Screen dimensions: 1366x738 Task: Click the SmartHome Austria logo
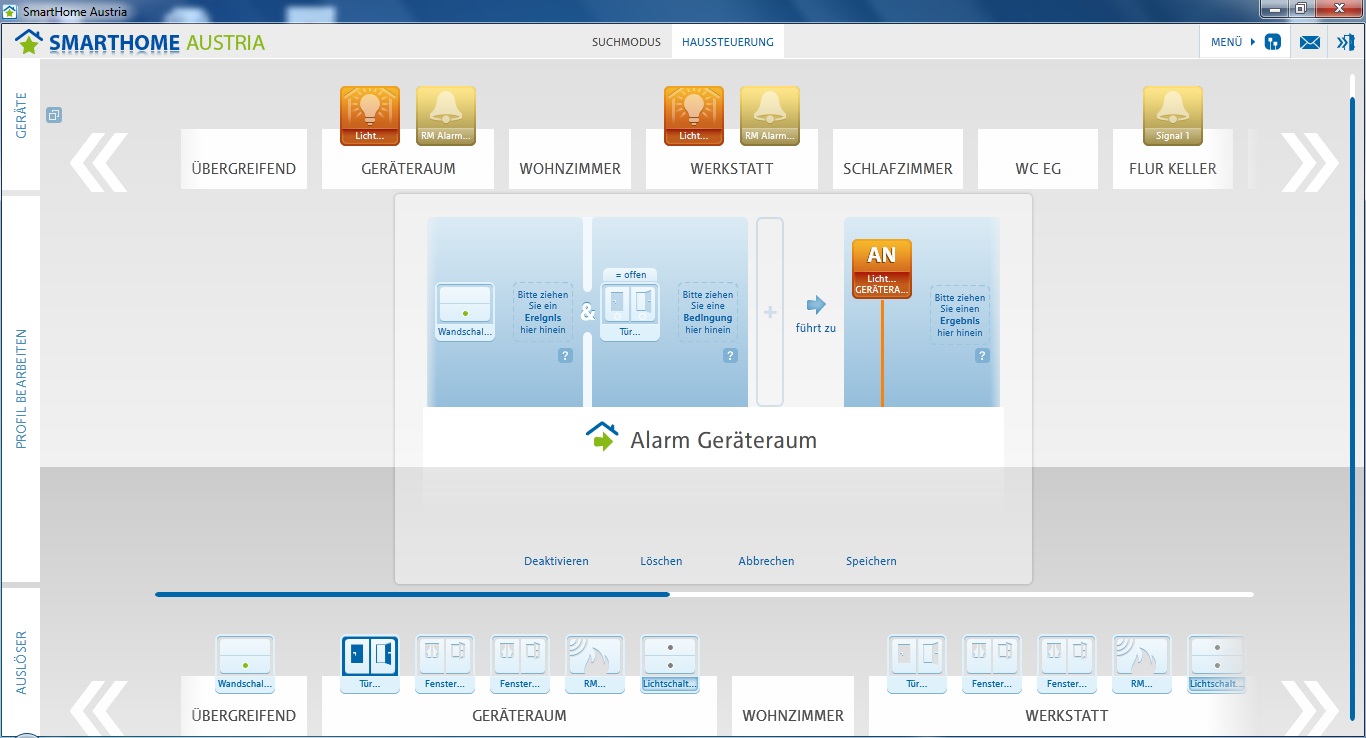point(141,42)
